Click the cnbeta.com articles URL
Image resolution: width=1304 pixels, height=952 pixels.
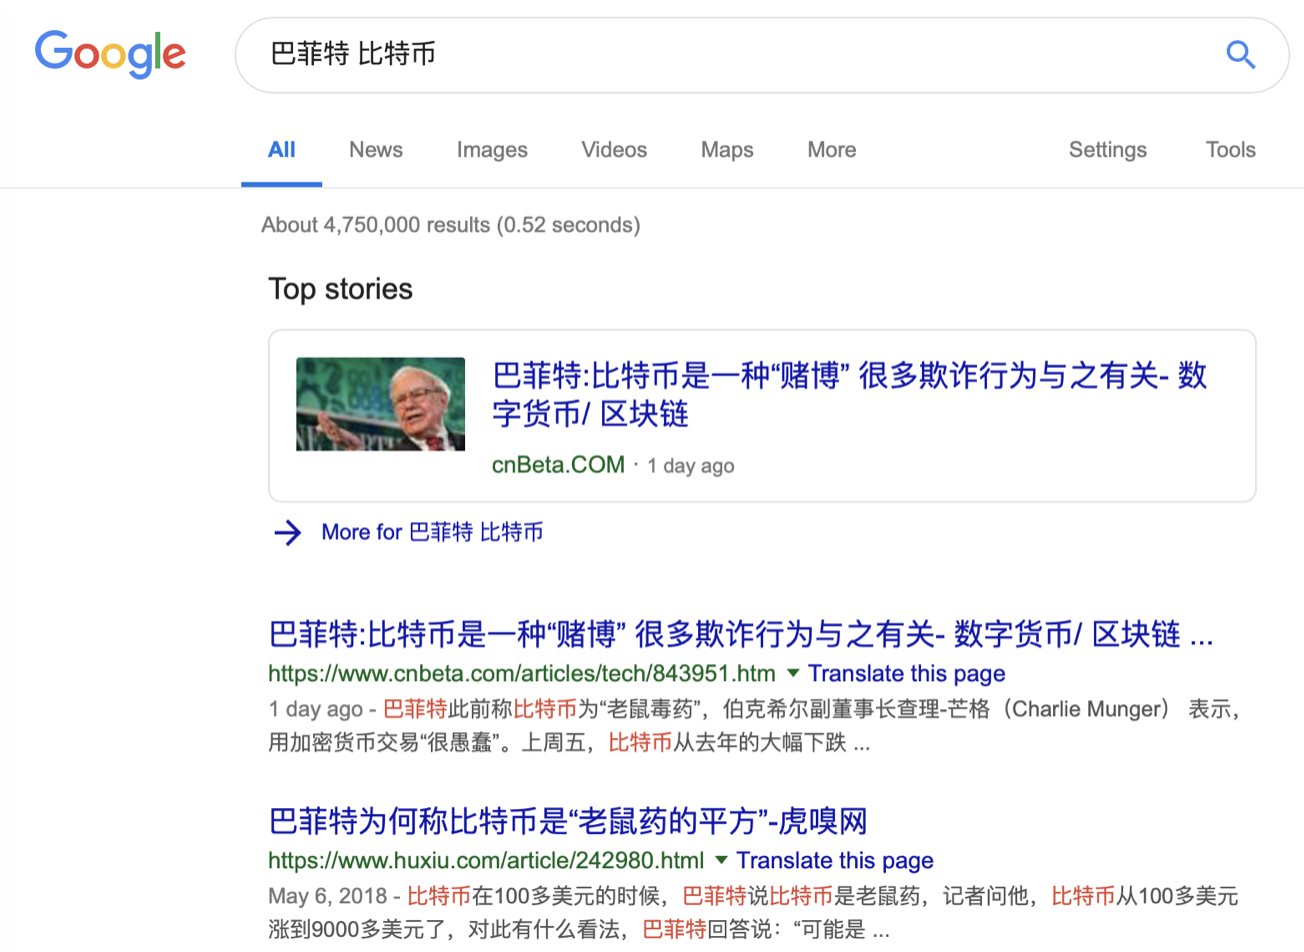pyautogui.click(x=521, y=673)
